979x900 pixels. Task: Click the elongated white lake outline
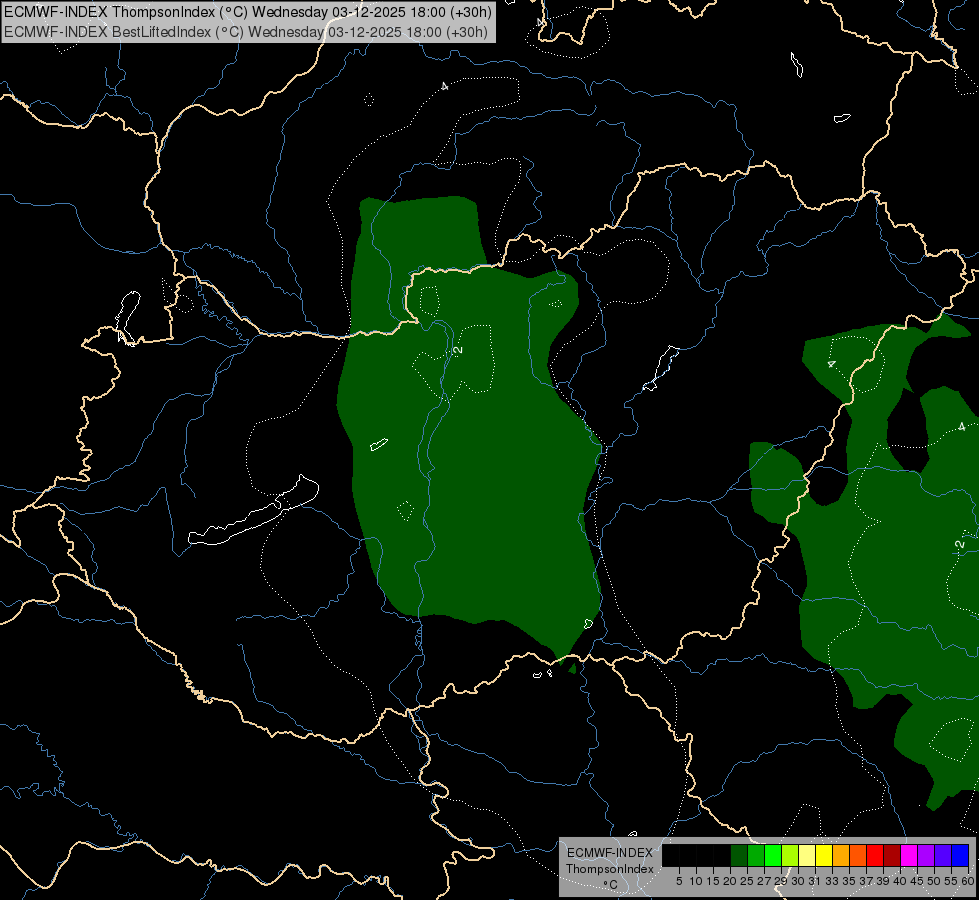(x=253, y=511)
